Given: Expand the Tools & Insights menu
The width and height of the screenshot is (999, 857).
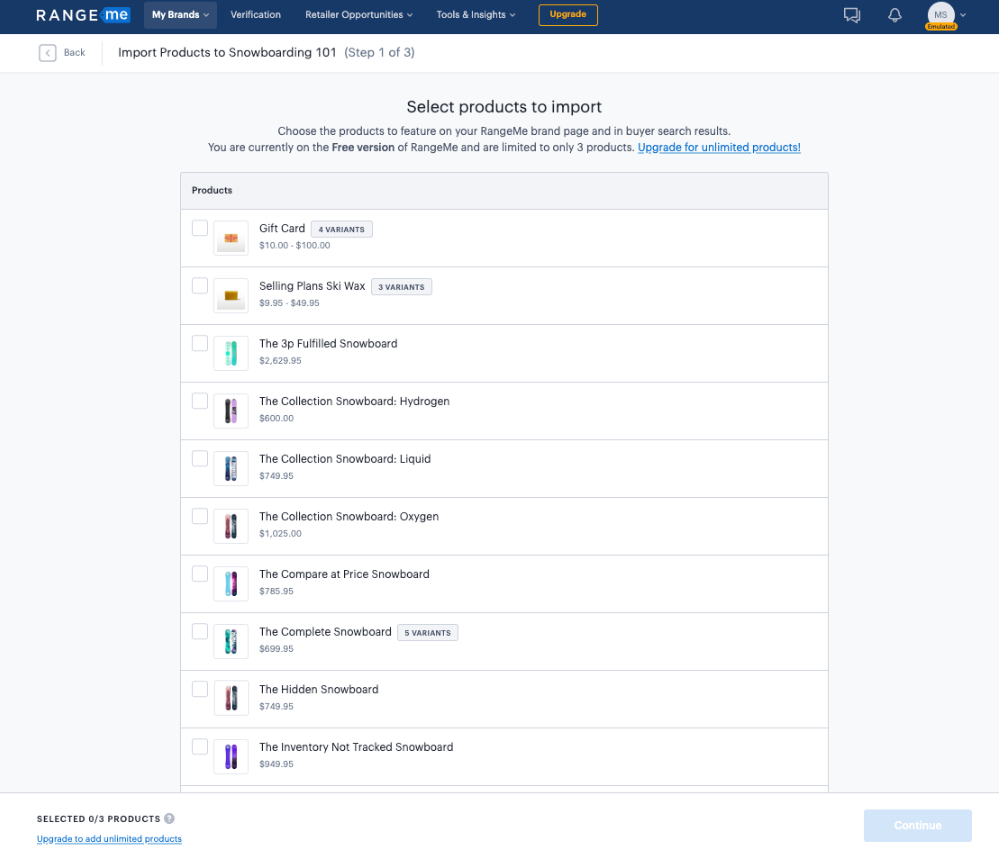Looking at the screenshot, I should click(x=476, y=15).
